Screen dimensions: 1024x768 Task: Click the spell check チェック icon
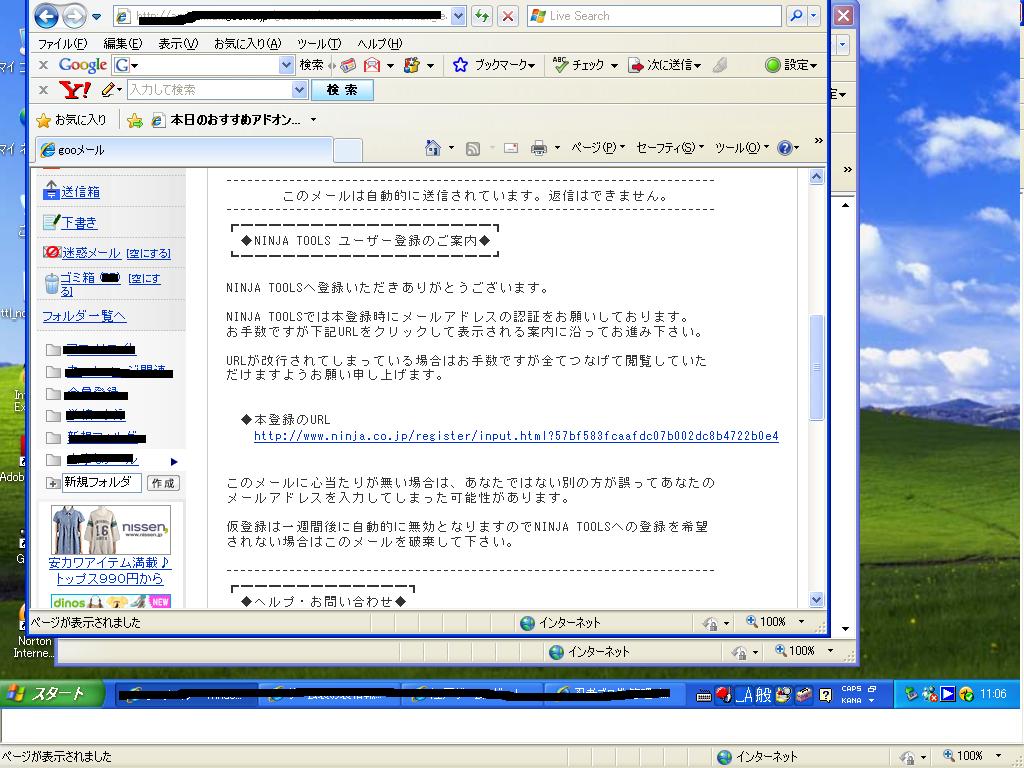(x=560, y=65)
